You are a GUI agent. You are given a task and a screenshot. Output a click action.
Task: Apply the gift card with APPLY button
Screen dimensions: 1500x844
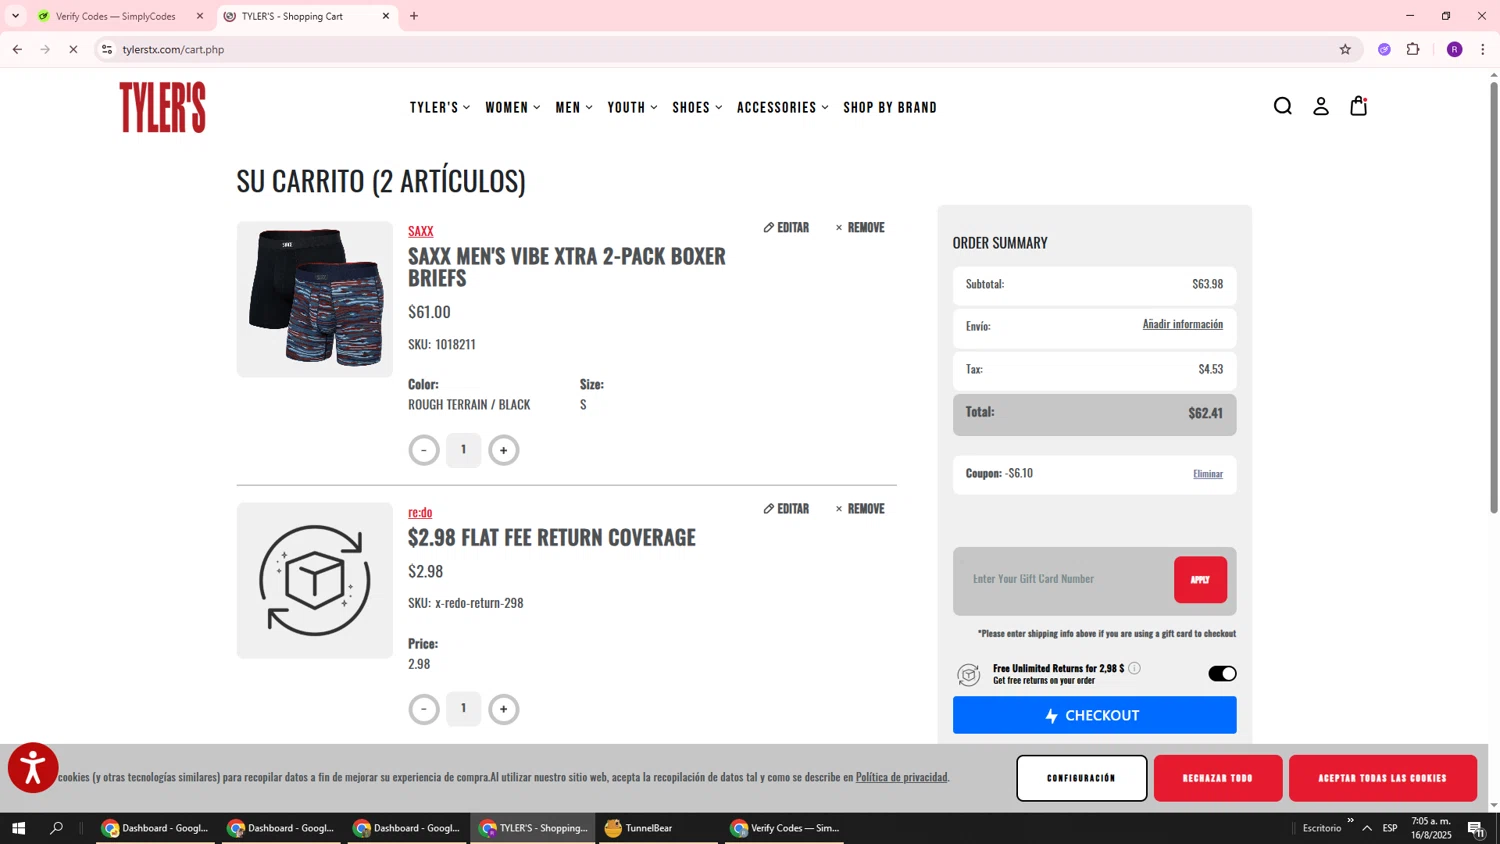click(x=1200, y=580)
